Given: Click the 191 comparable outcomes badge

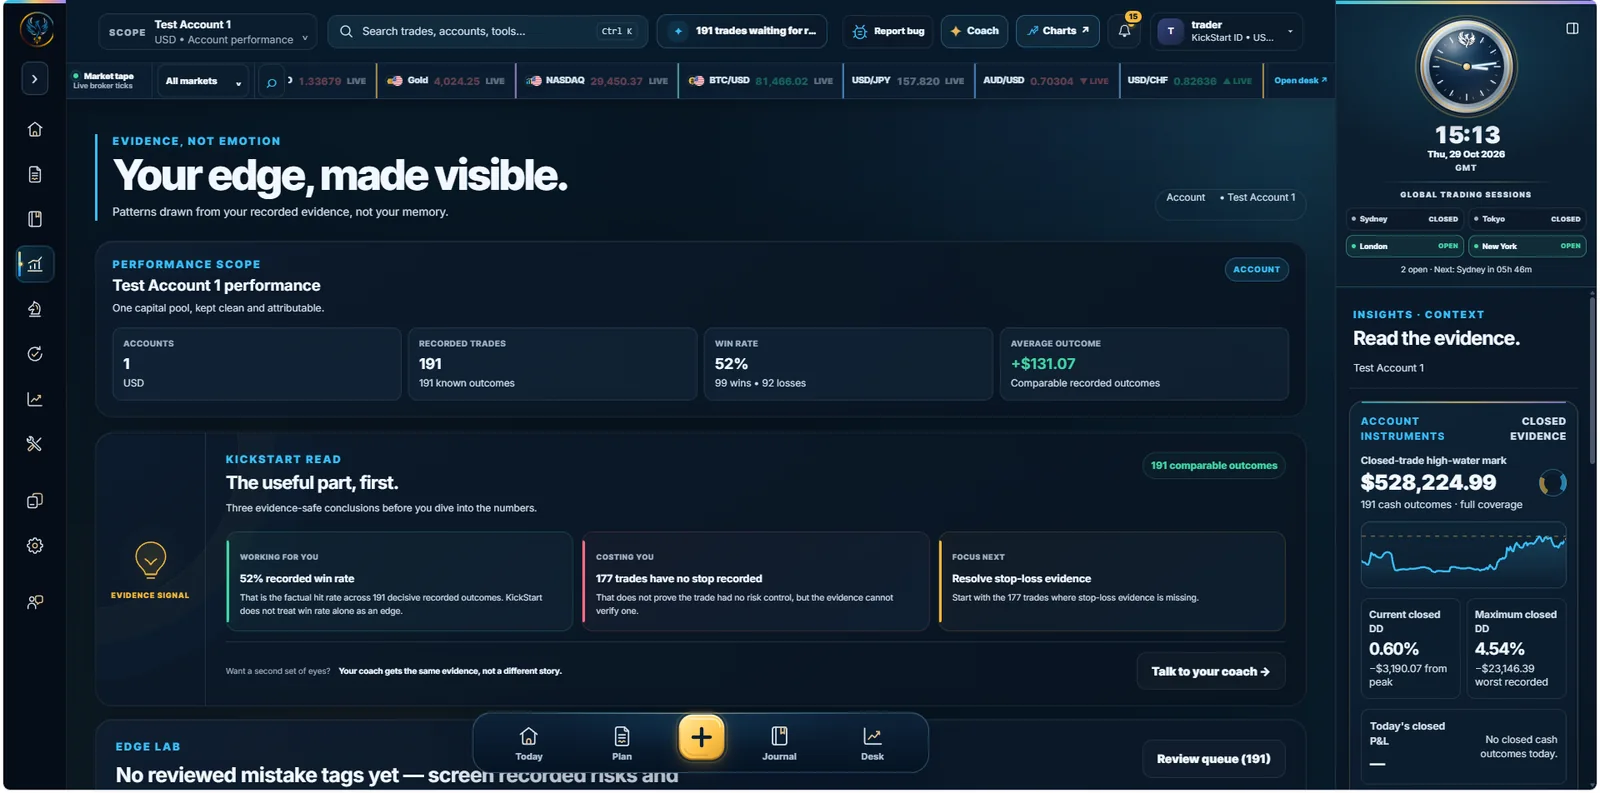Looking at the screenshot, I should point(1214,466).
